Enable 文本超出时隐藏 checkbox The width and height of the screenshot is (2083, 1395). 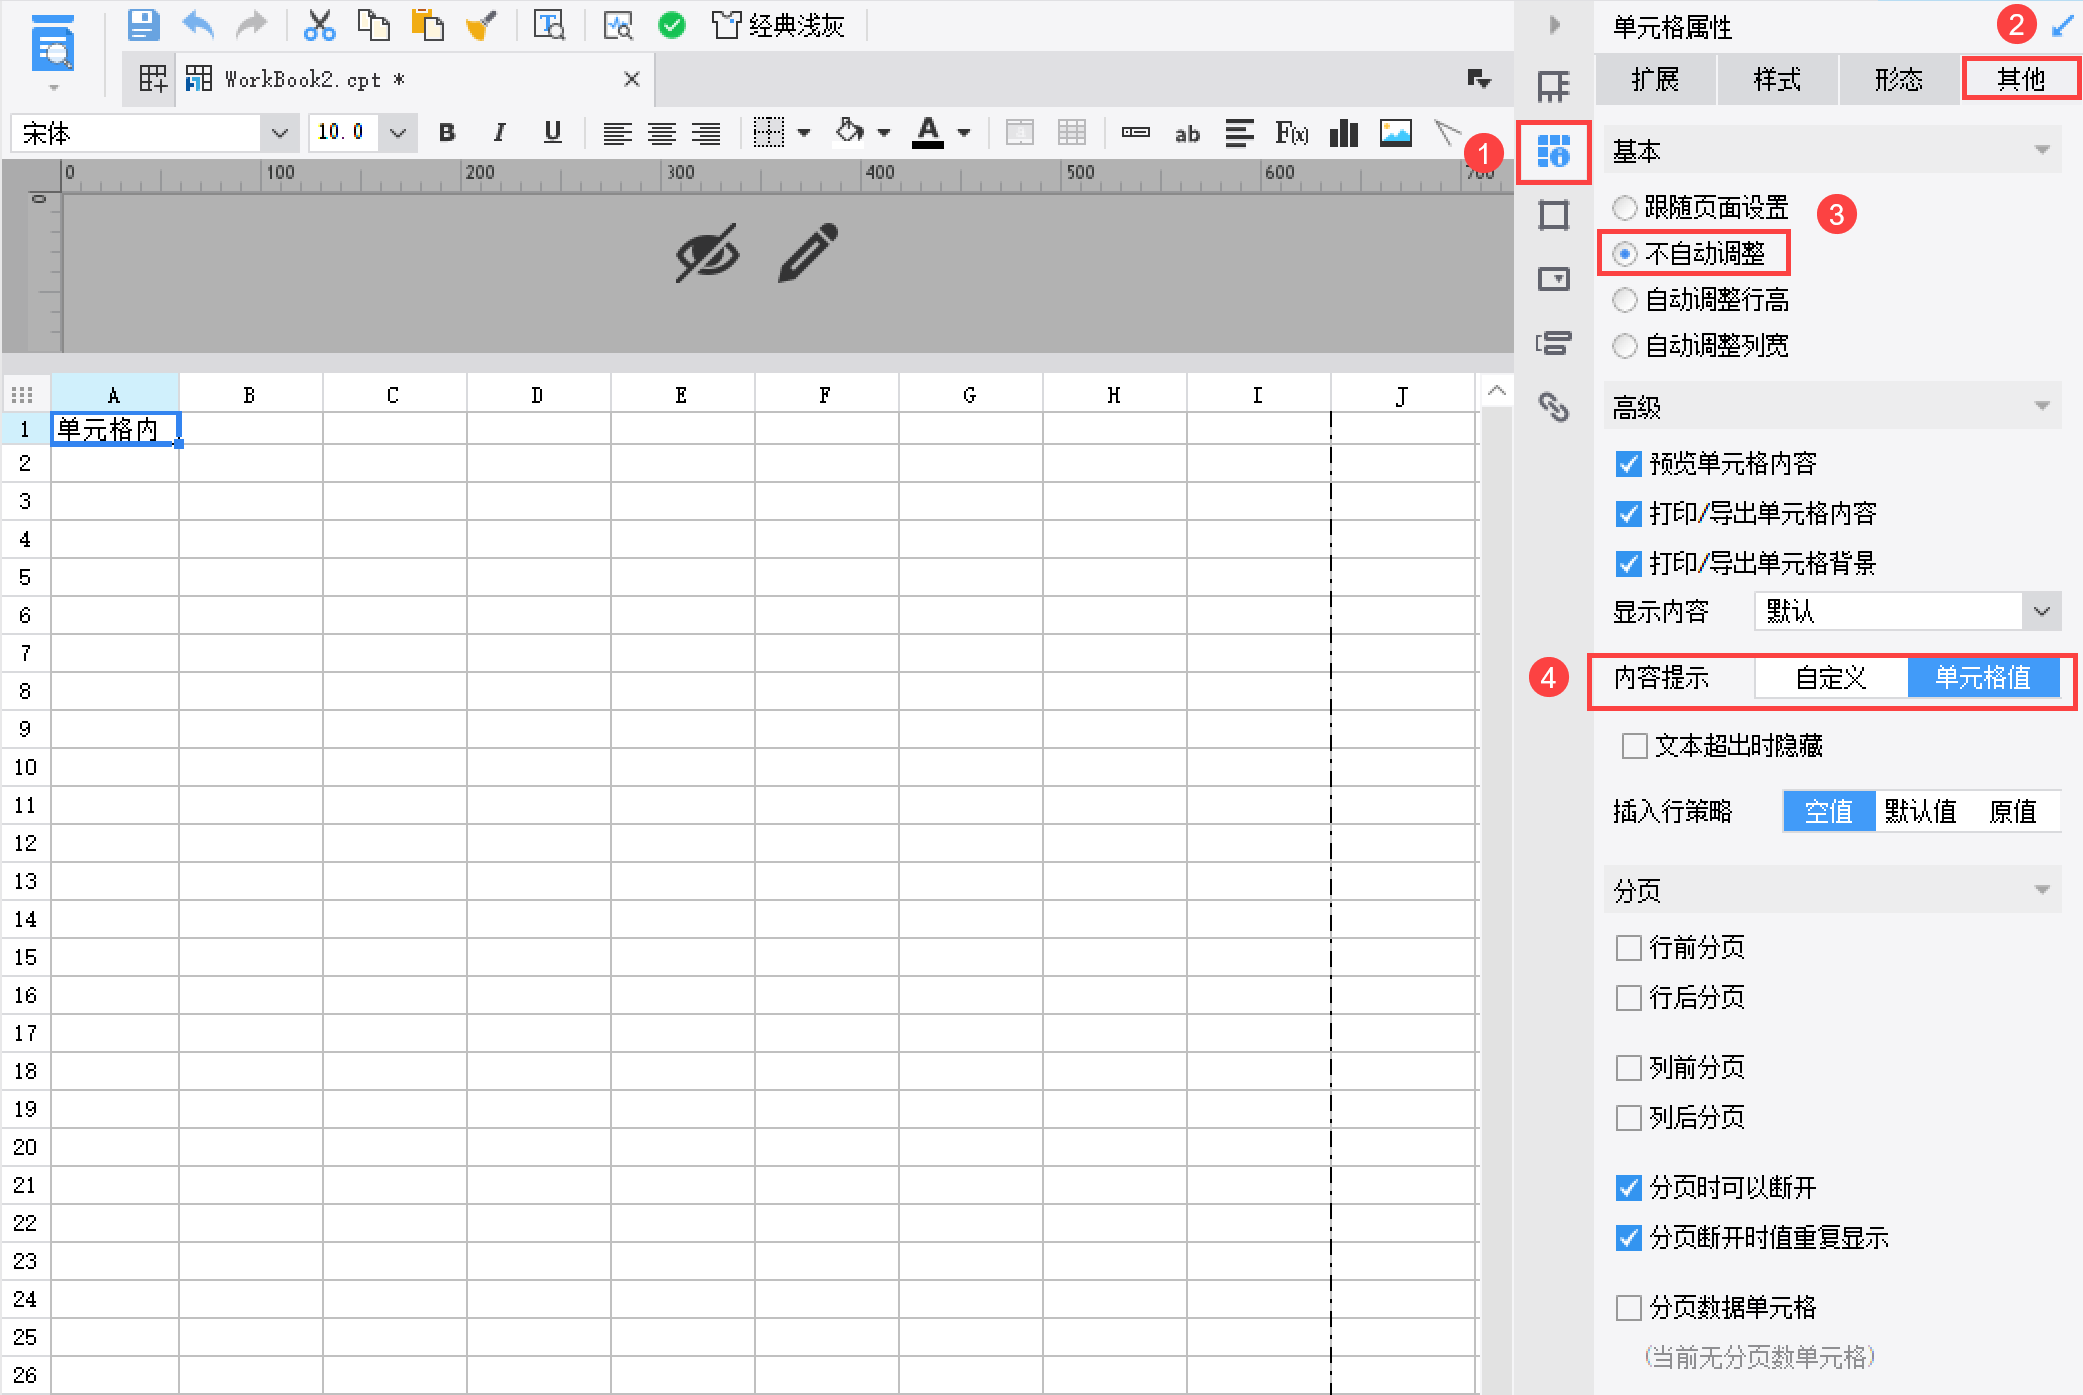1634,746
